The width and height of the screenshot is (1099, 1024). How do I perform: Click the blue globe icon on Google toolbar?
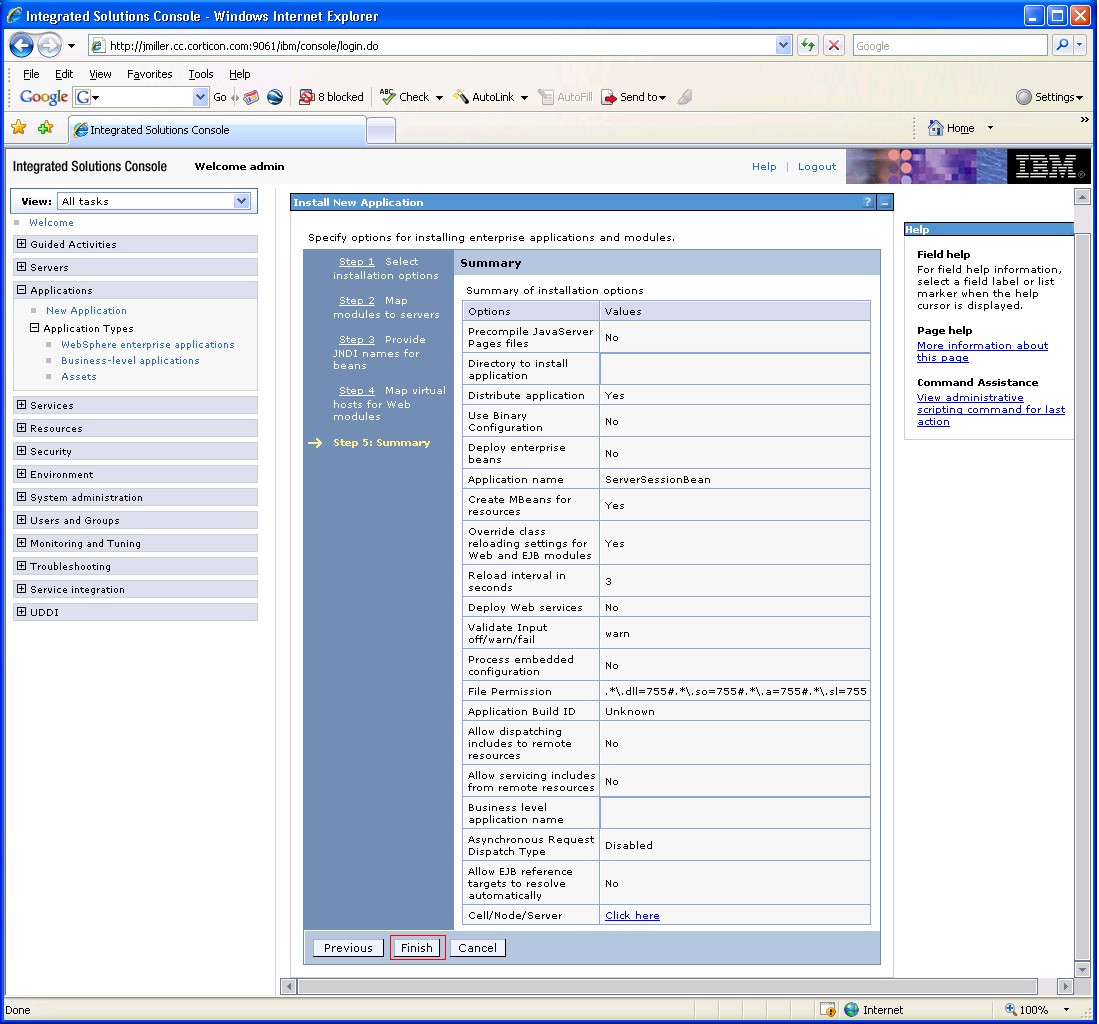coord(275,97)
